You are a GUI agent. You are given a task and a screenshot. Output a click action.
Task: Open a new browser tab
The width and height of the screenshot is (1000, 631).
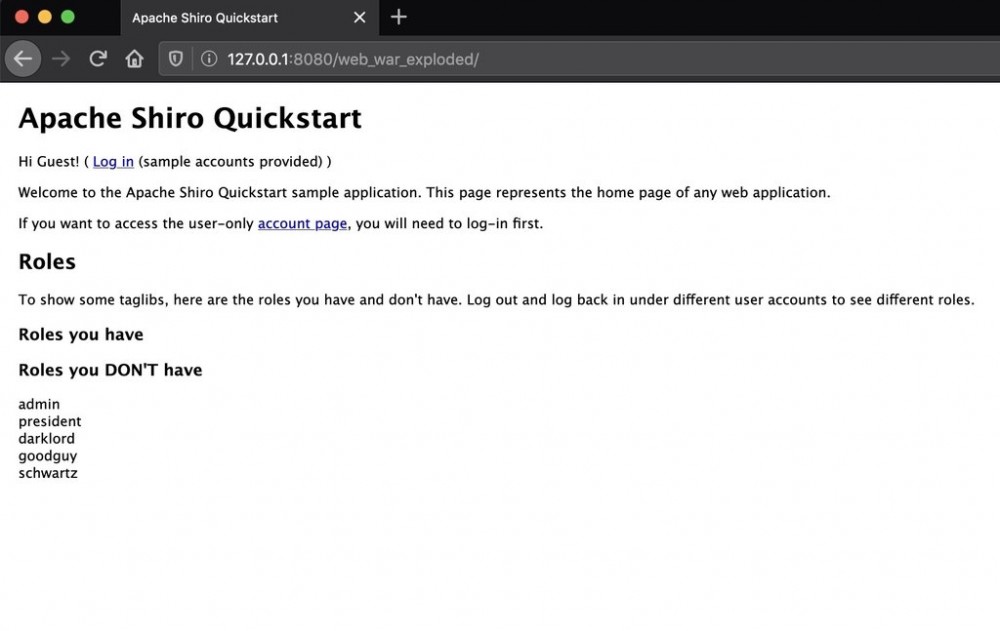(x=398, y=17)
